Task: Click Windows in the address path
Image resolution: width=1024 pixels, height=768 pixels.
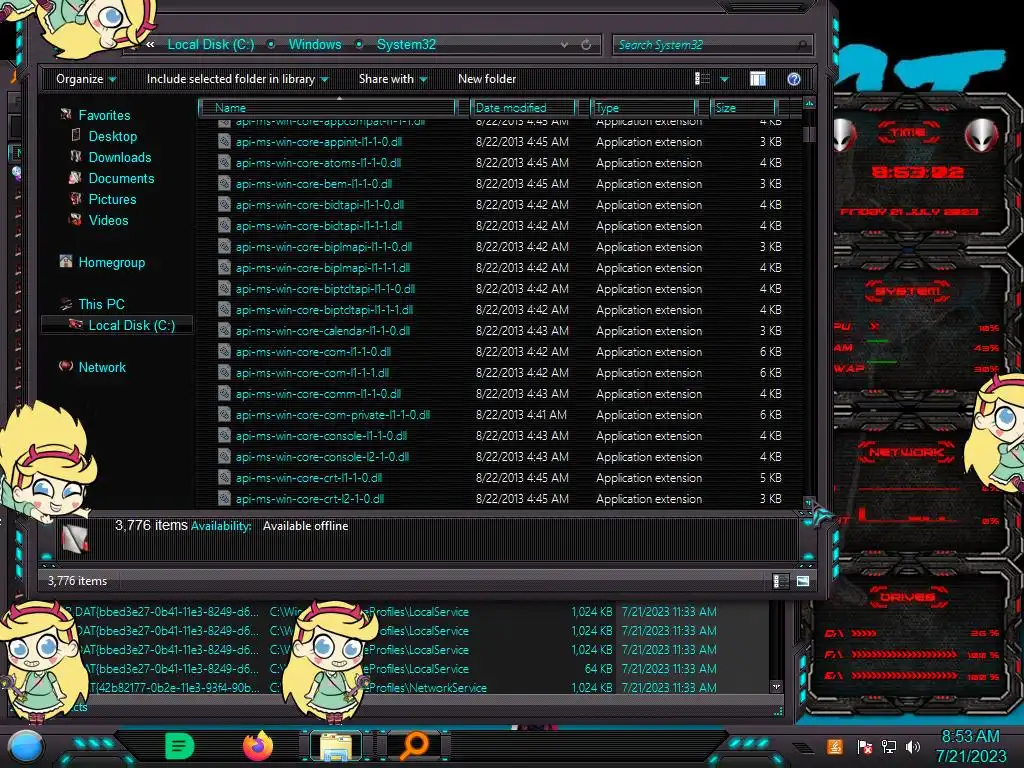Action: pos(315,44)
